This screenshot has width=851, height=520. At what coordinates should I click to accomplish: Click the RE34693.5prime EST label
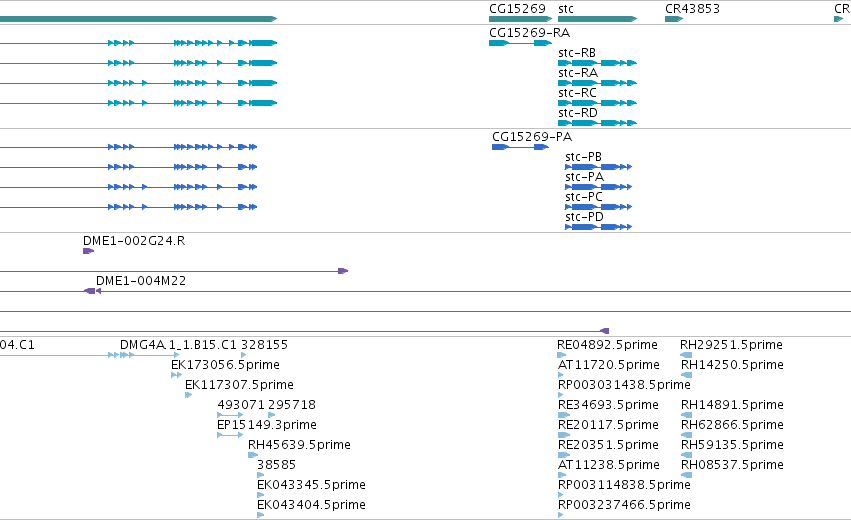pyautogui.click(x=608, y=405)
